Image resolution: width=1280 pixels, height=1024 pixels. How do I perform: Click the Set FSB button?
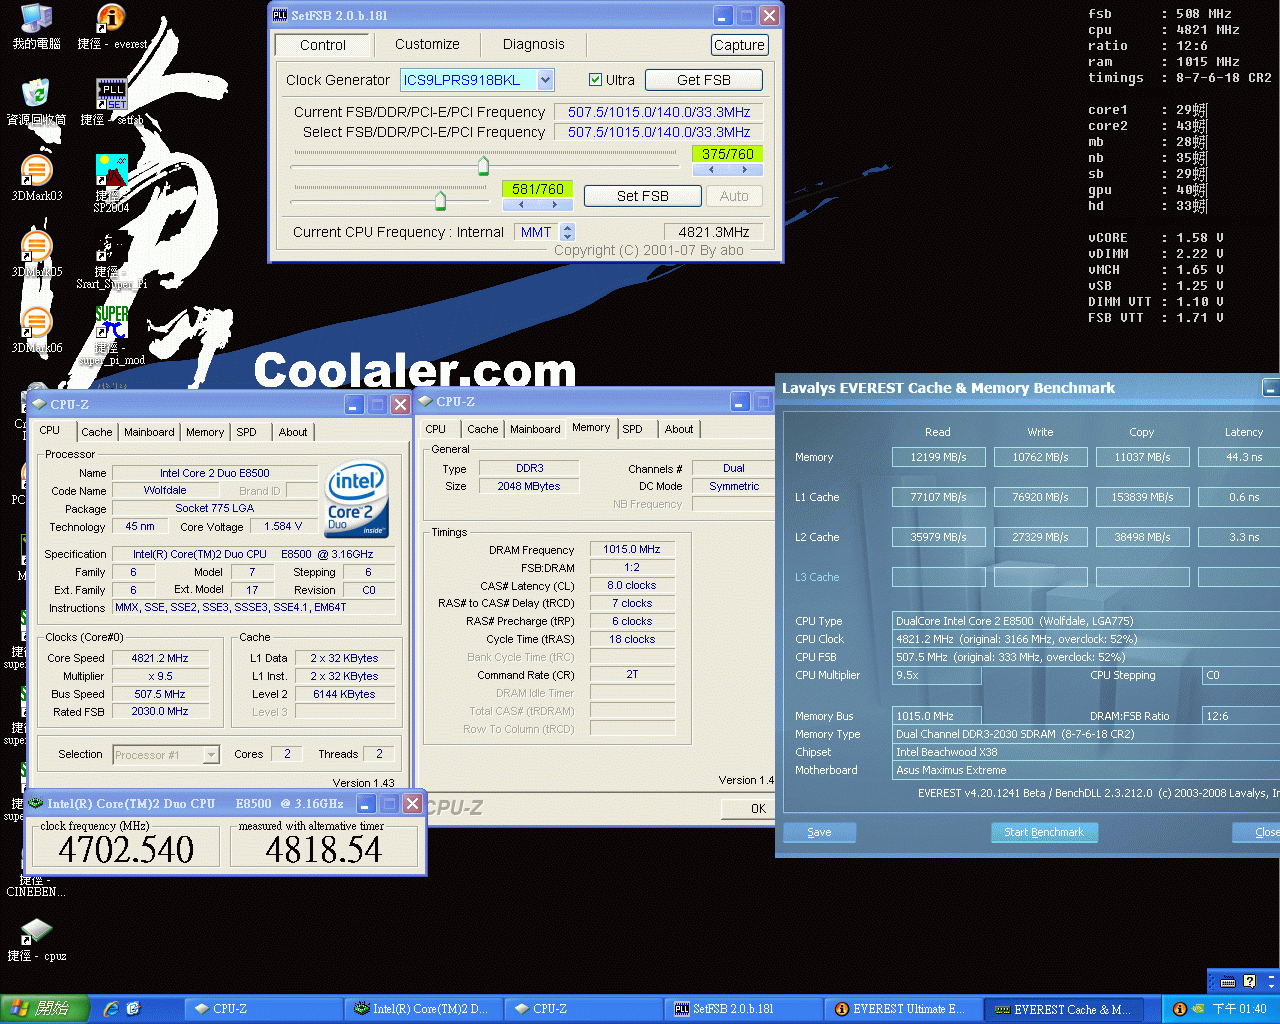pos(643,196)
